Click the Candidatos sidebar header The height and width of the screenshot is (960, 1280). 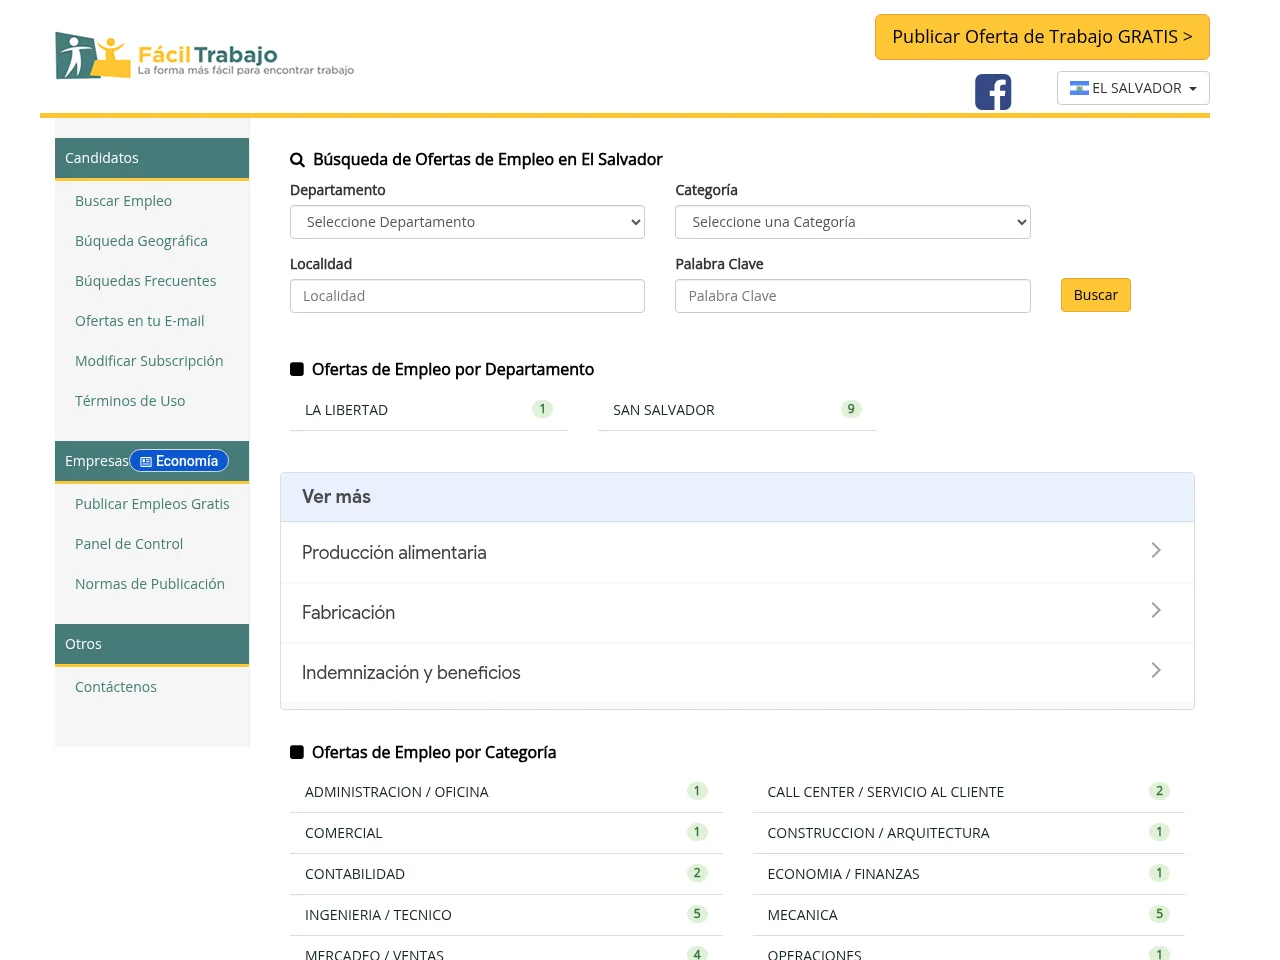coord(152,158)
